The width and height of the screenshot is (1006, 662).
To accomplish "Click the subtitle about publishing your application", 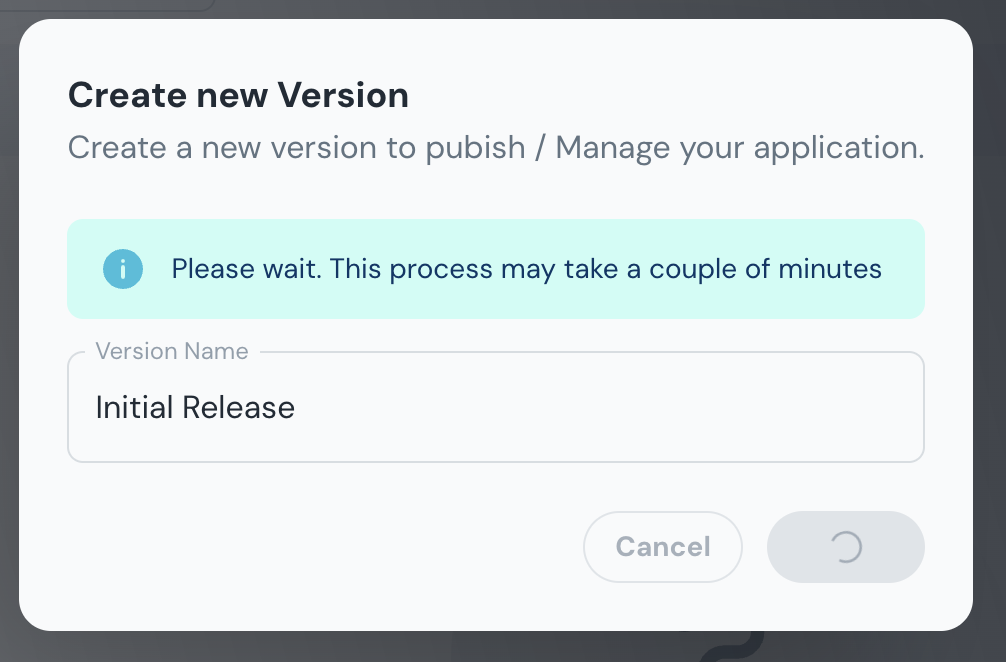I will point(496,147).
